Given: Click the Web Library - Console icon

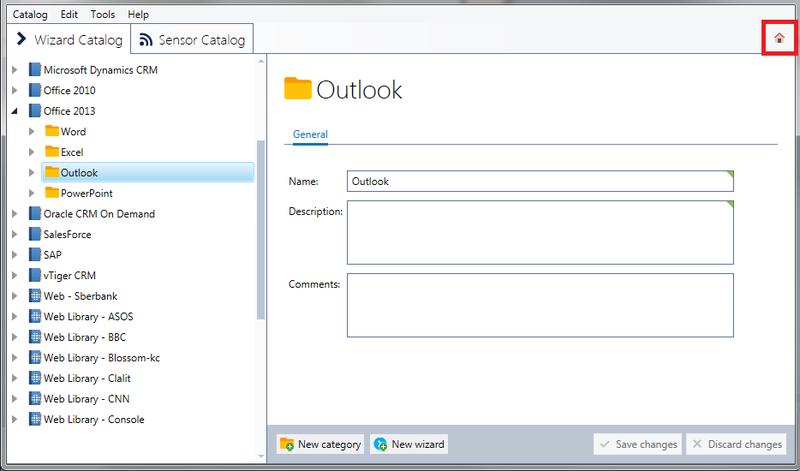Looking at the screenshot, I should tap(35, 419).
